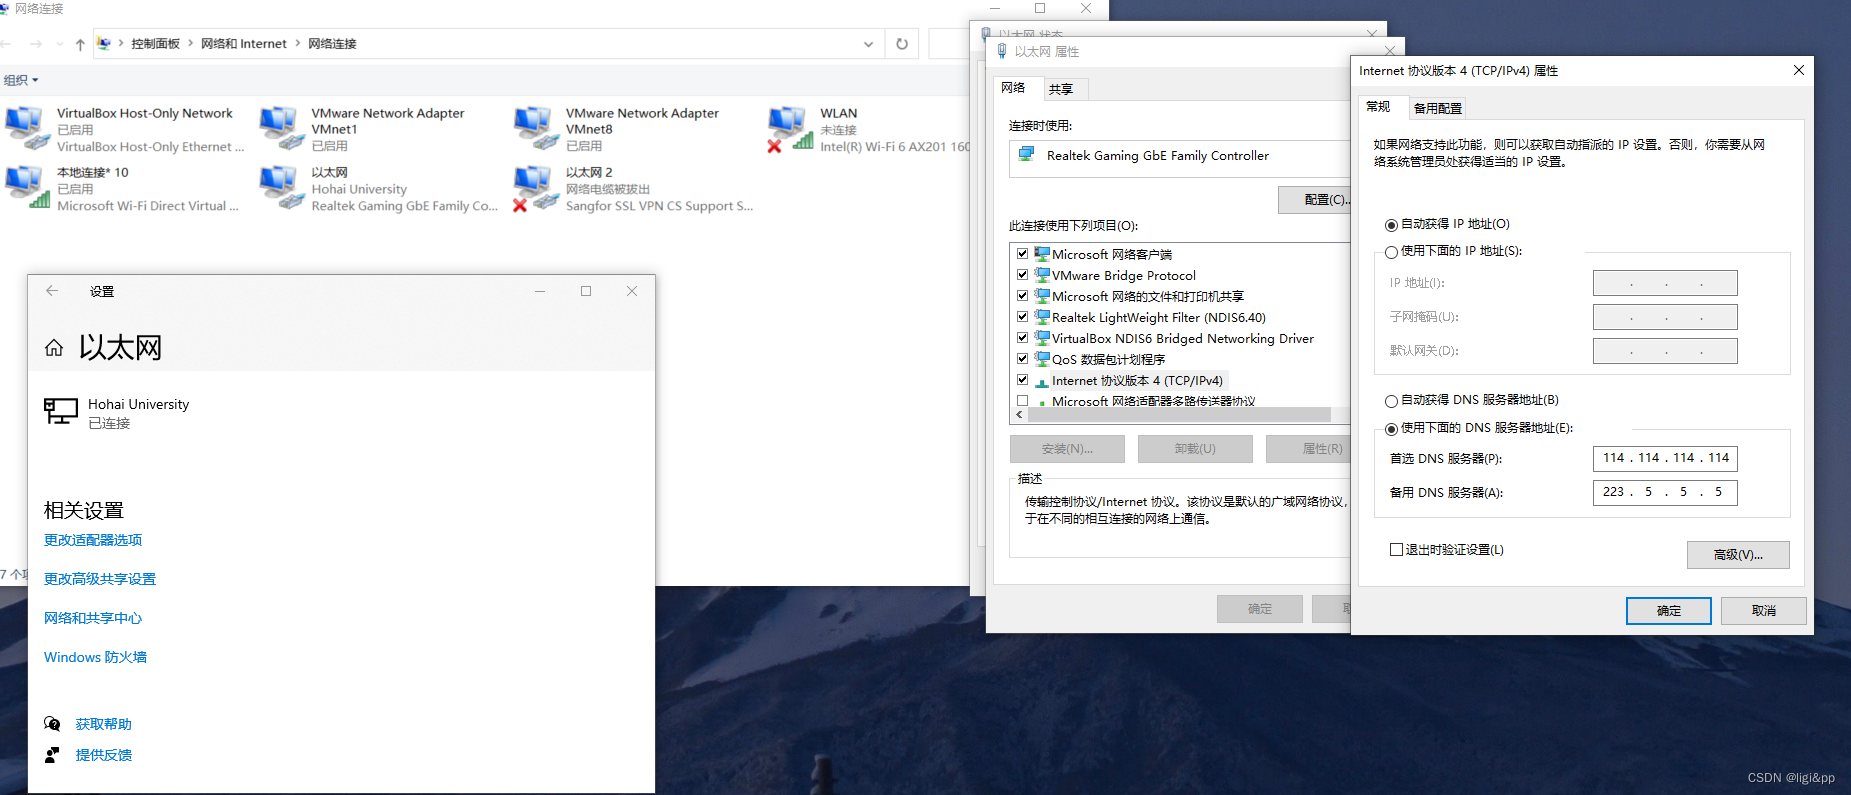Image resolution: width=1851 pixels, height=795 pixels.
Task: Click the Microsoft 网络客户端 item icon
Action: point(1042,254)
